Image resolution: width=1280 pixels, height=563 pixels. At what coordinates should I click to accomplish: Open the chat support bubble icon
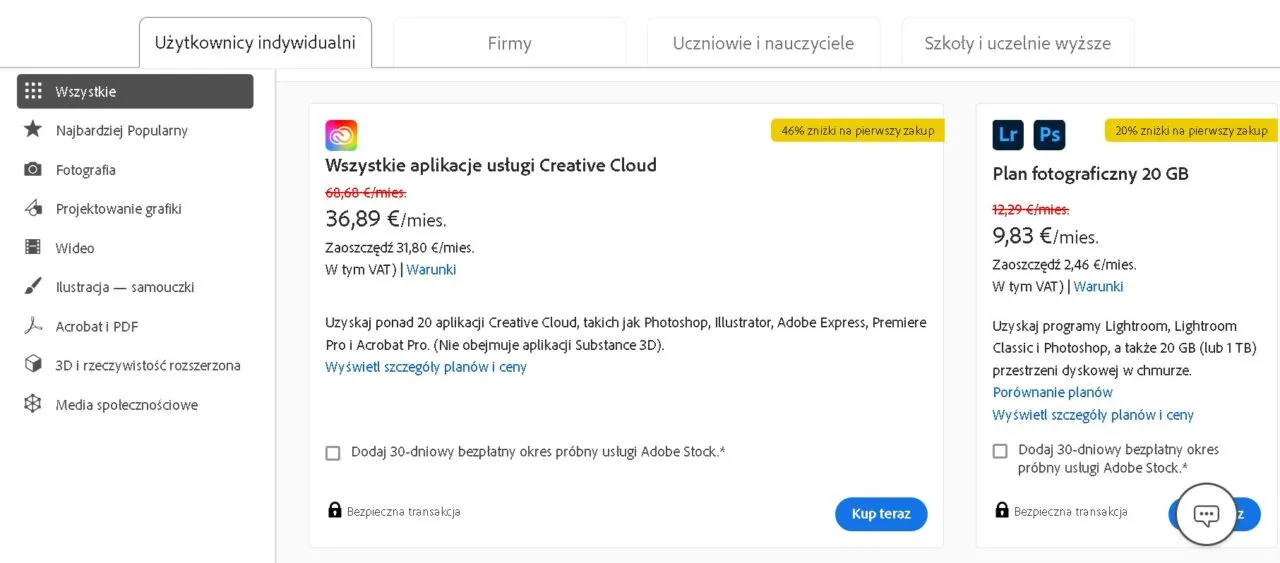coord(1206,515)
